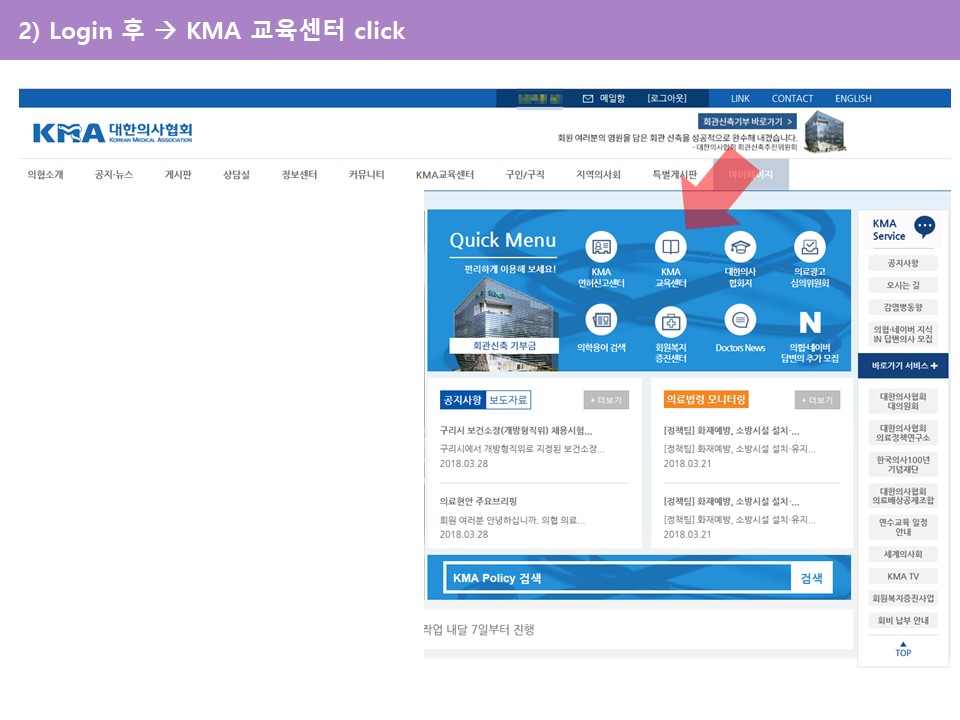Open the KMA 면허신고센터 icon
Screen dimensions: 960x720
coord(601,246)
